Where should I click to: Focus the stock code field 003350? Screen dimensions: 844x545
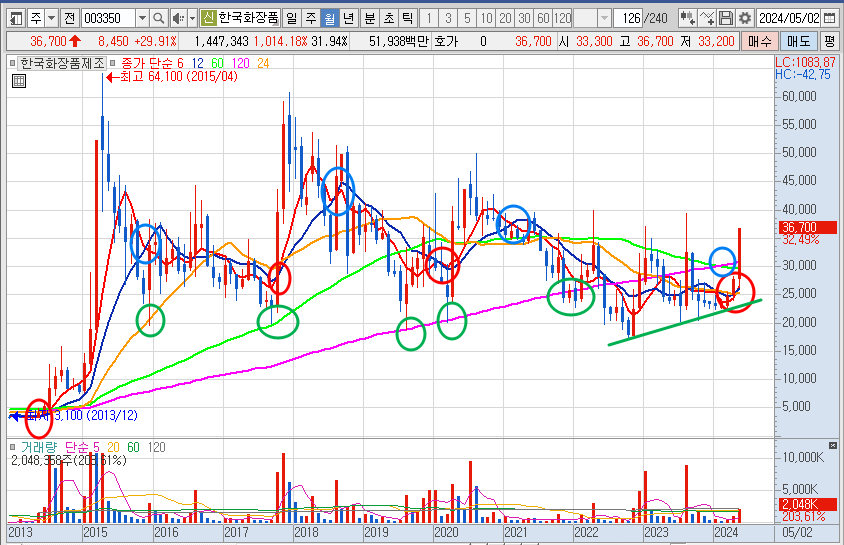pos(108,19)
